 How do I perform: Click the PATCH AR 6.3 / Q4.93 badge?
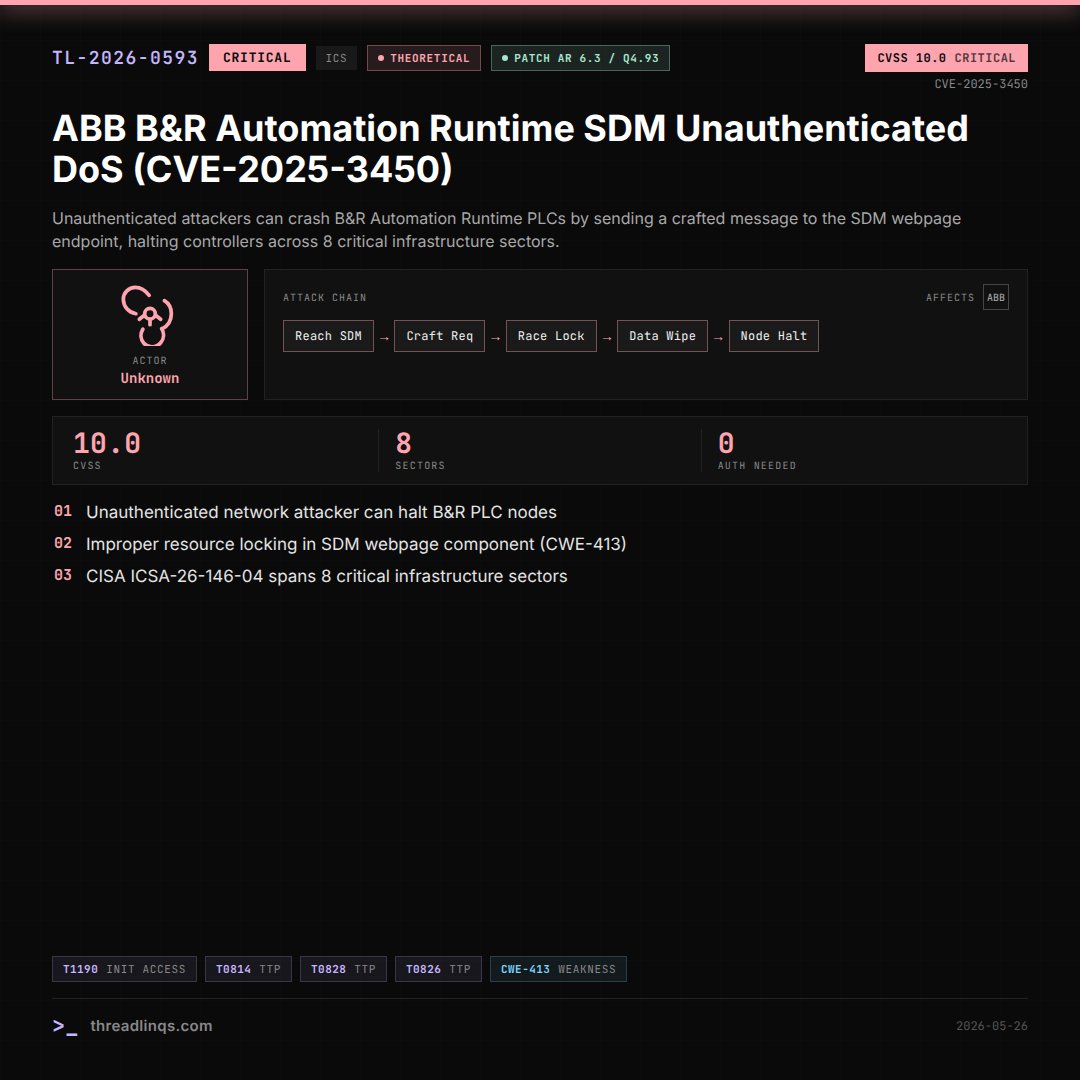[x=580, y=59]
